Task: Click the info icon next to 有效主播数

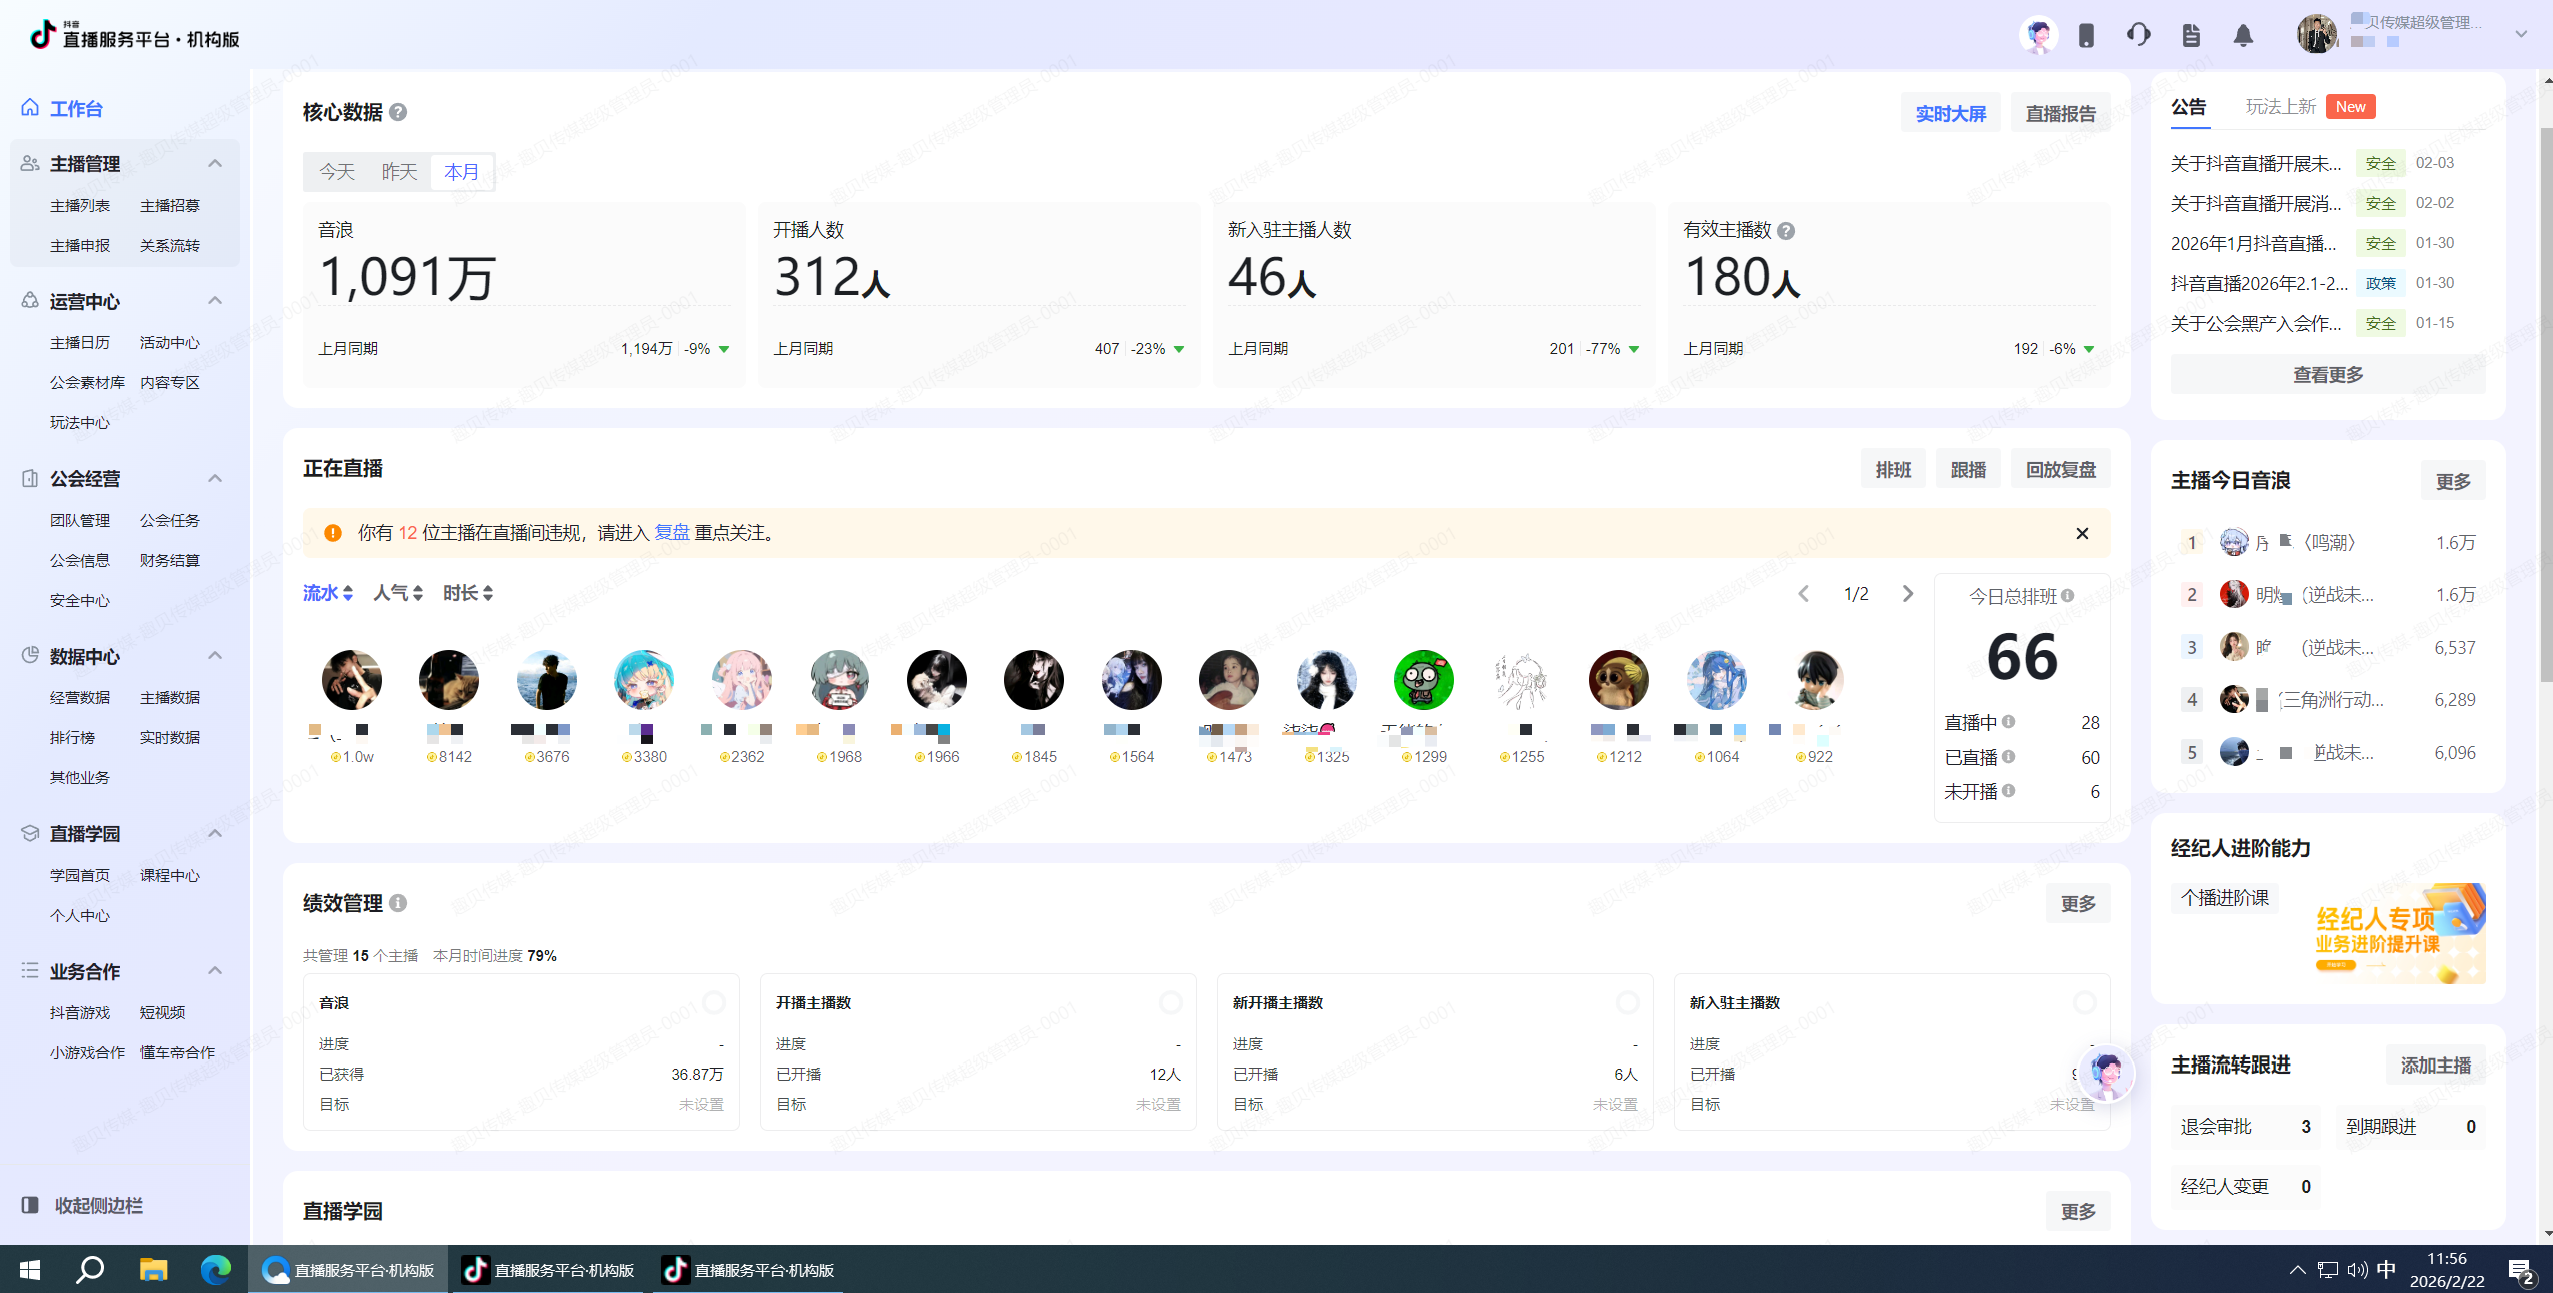Action: point(1786,231)
